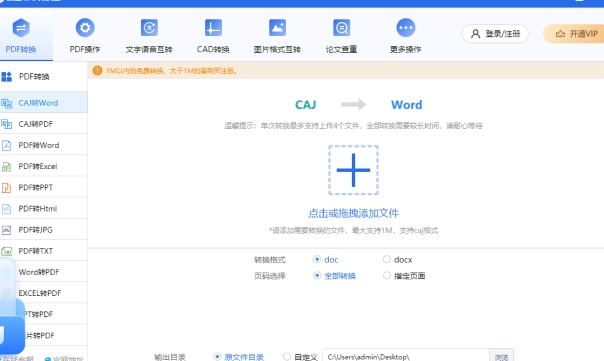
Task: Click the 1M以内的免费转换 notice text
Action: pyautogui.click(x=171, y=71)
